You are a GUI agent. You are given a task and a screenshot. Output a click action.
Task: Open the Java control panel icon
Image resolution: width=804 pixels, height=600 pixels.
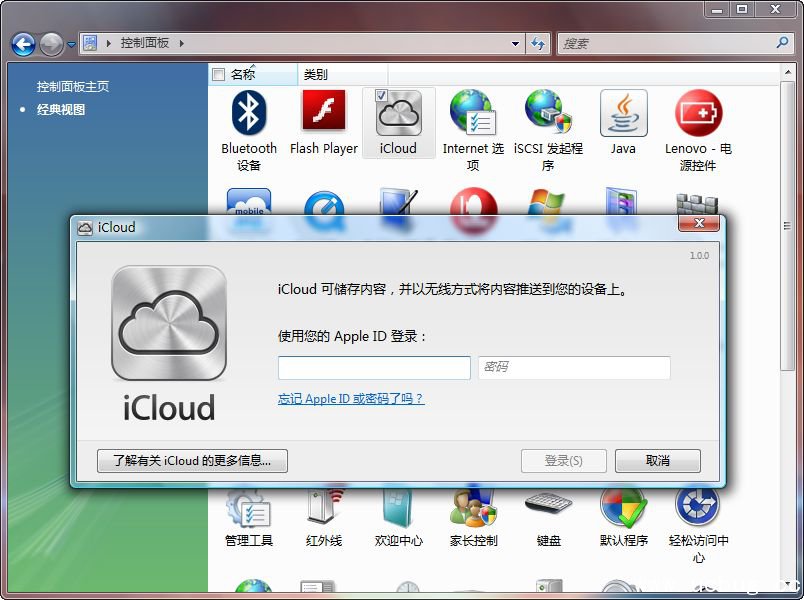coord(623,122)
